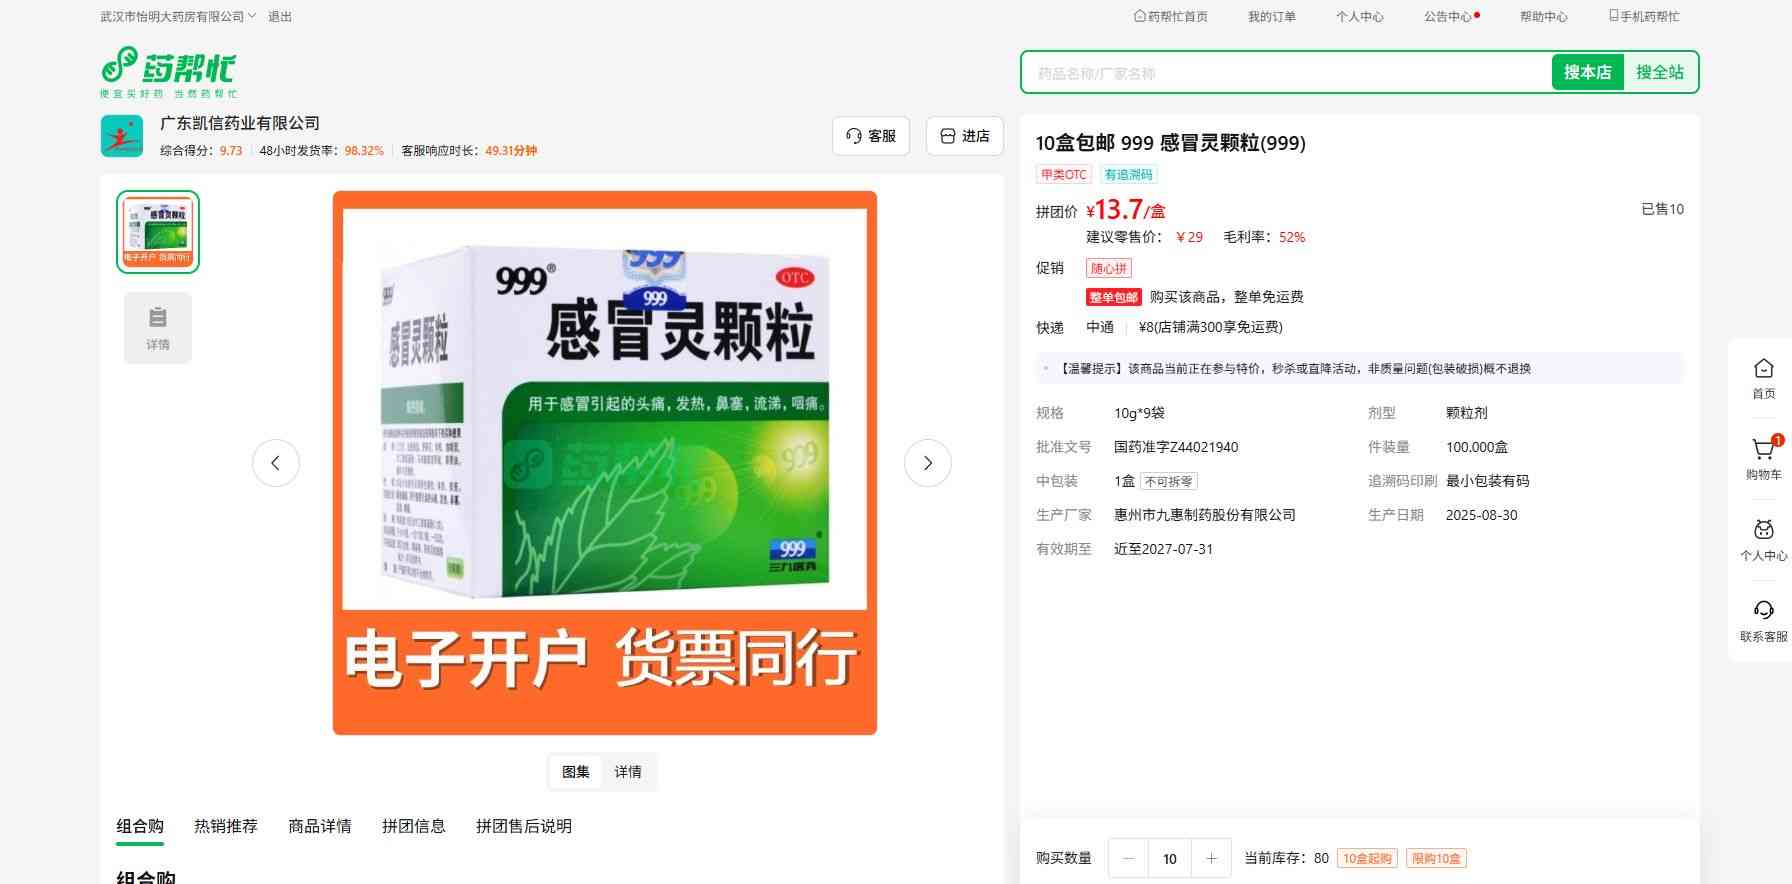Show previous product image with left arrow

[276, 463]
